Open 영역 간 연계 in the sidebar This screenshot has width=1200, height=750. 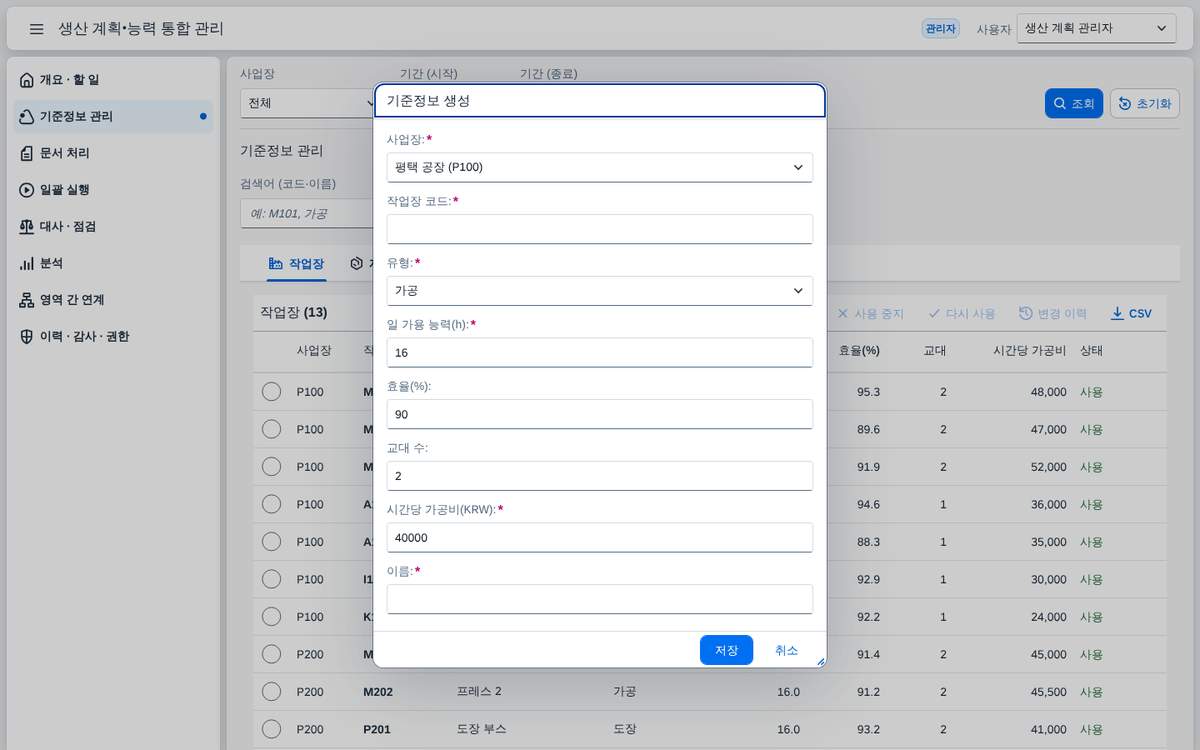pos(113,300)
